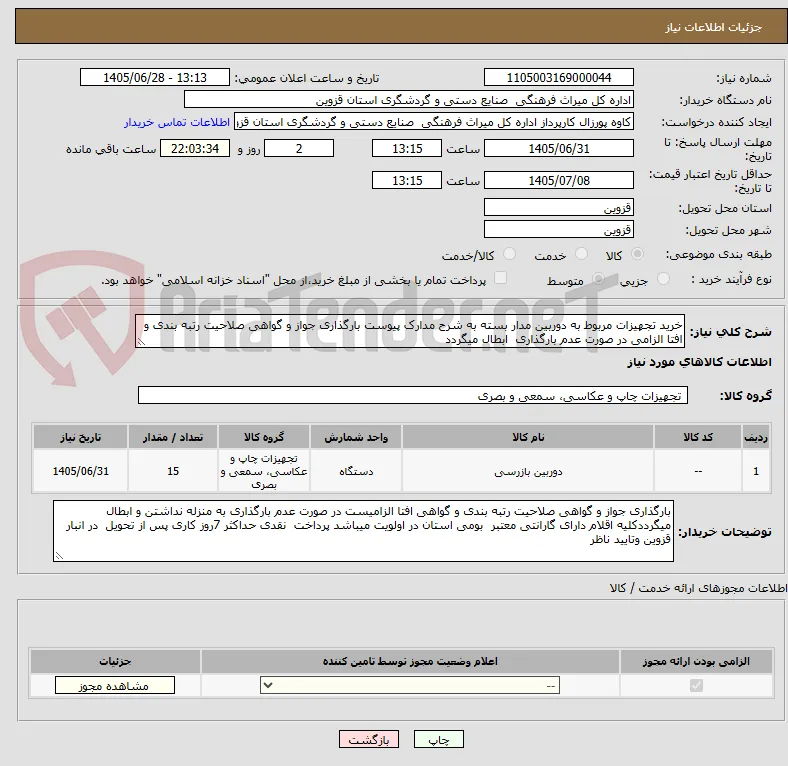Click buyer notes text area

click(363, 531)
